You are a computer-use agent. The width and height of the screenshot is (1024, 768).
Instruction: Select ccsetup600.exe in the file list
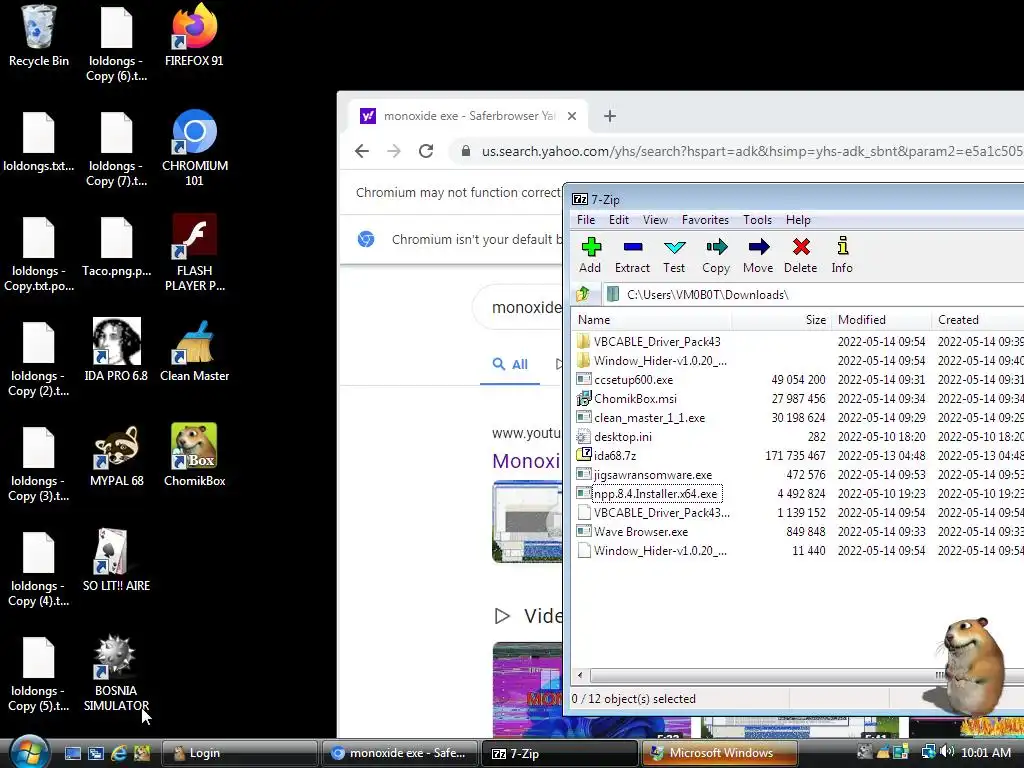tap(799, 379)
